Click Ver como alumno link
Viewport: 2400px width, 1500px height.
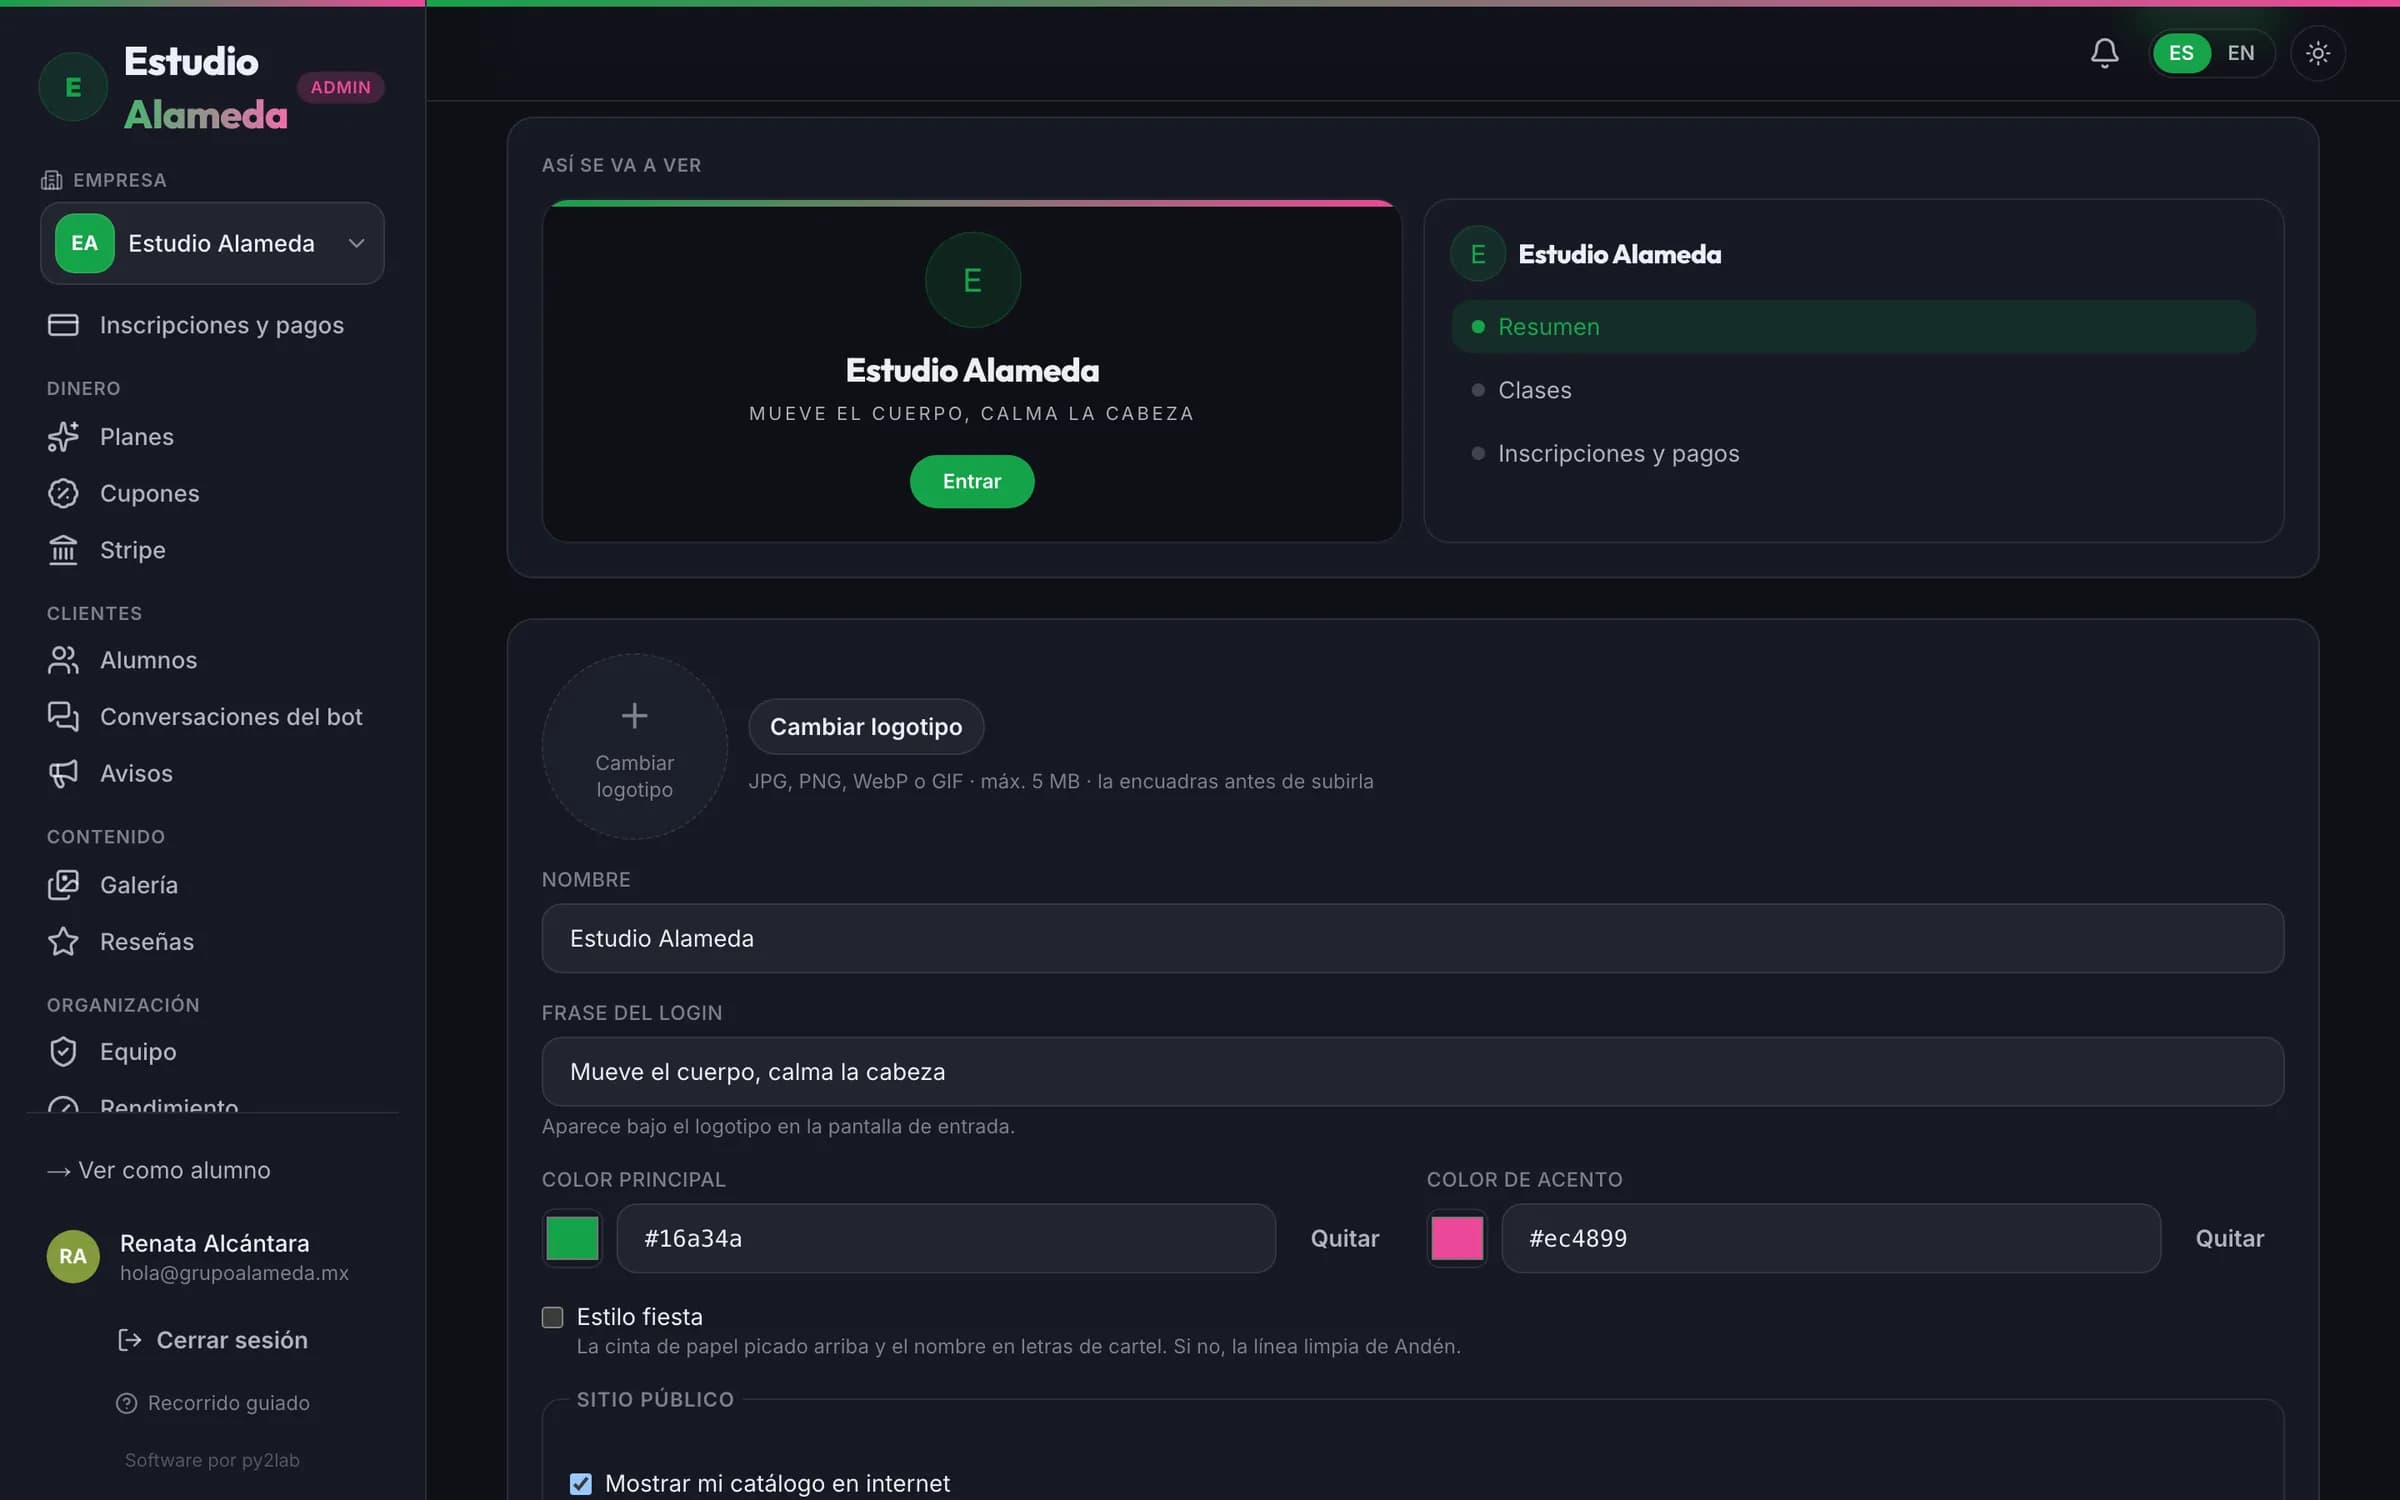(159, 1170)
